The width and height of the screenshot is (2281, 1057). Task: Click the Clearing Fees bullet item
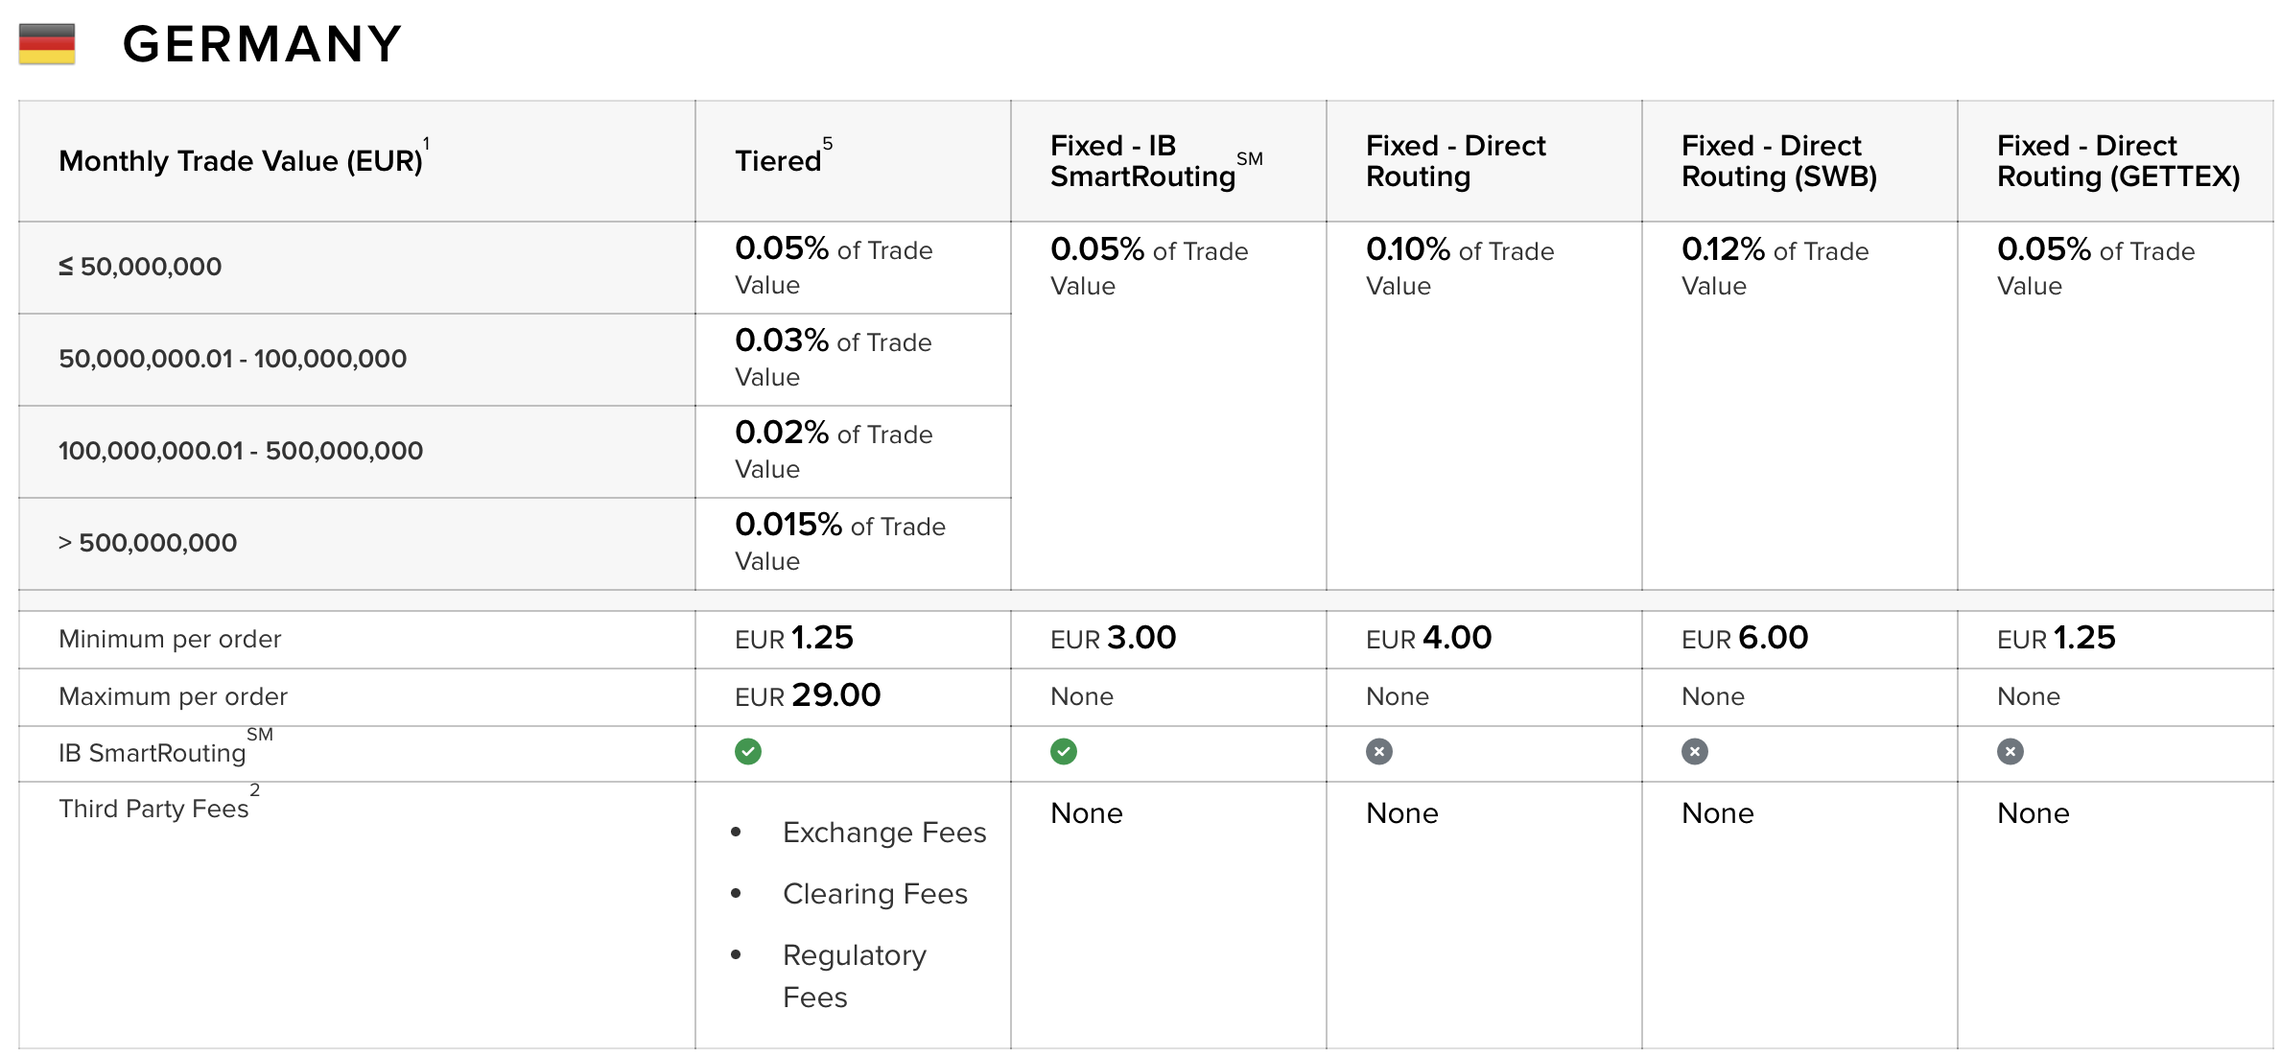(x=875, y=893)
